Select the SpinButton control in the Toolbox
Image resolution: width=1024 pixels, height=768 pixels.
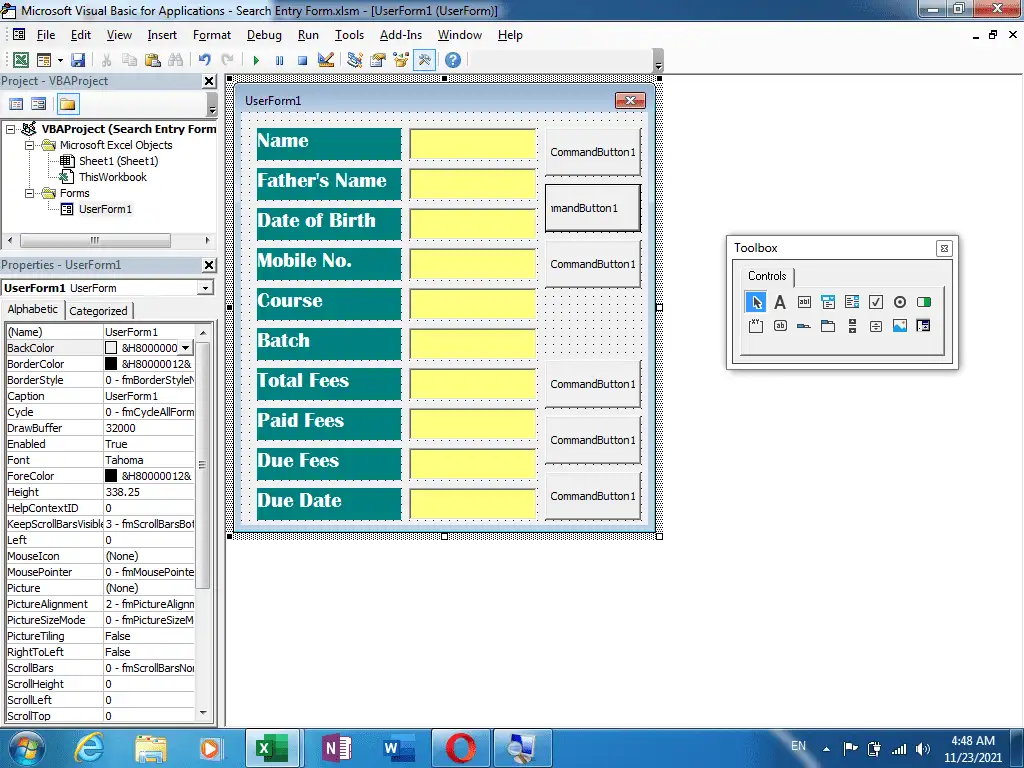click(876, 326)
